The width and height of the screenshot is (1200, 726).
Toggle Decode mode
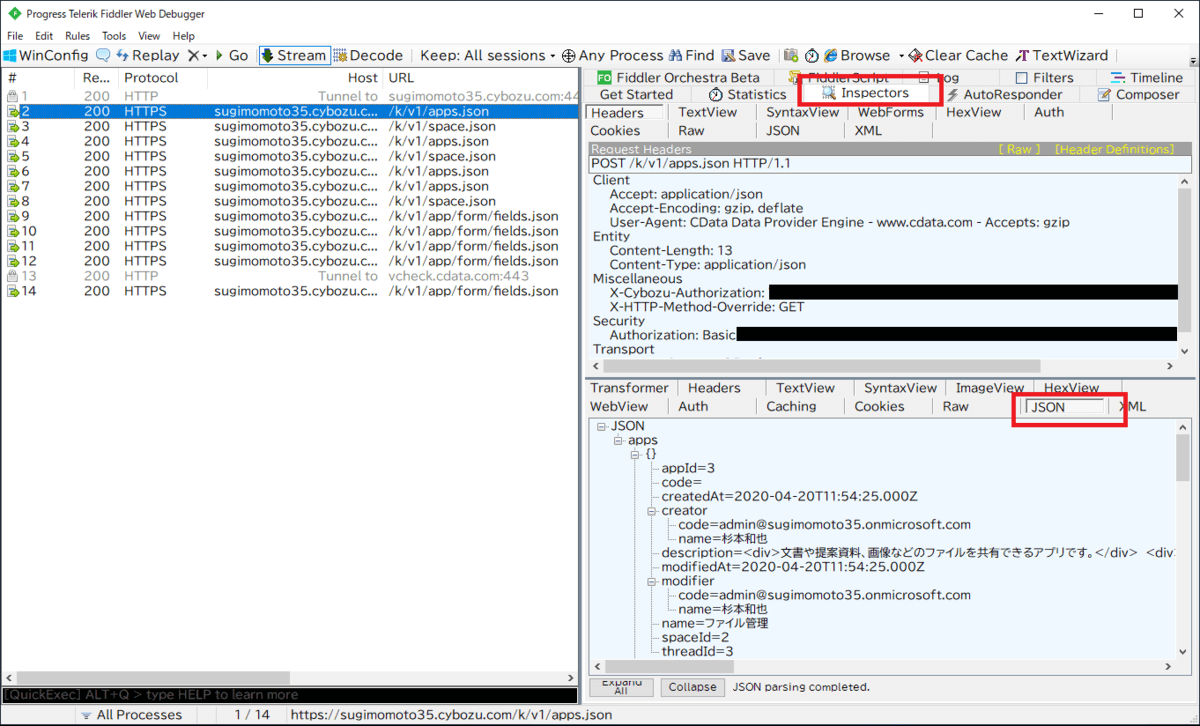click(368, 56)
